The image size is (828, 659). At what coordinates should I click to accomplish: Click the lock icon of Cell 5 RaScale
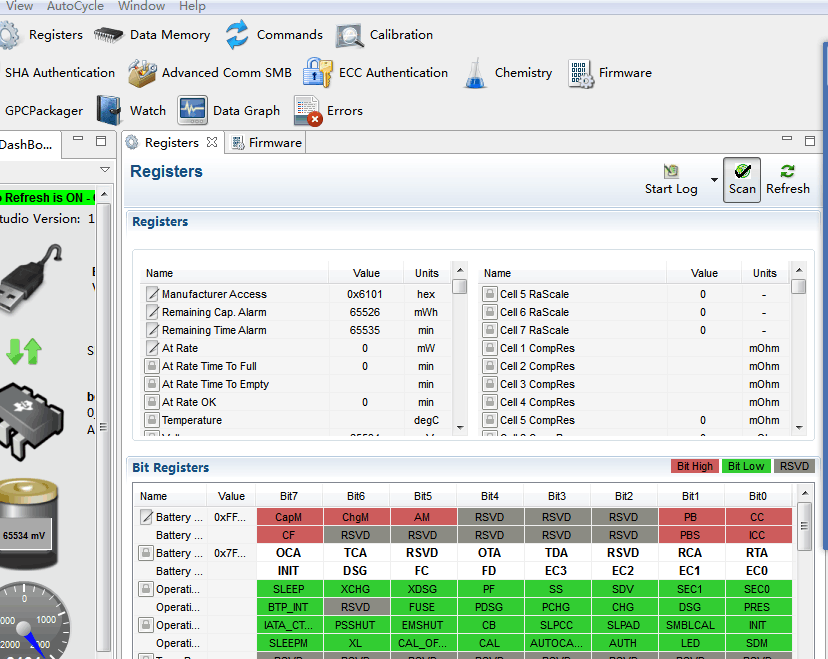coord(490,294)
